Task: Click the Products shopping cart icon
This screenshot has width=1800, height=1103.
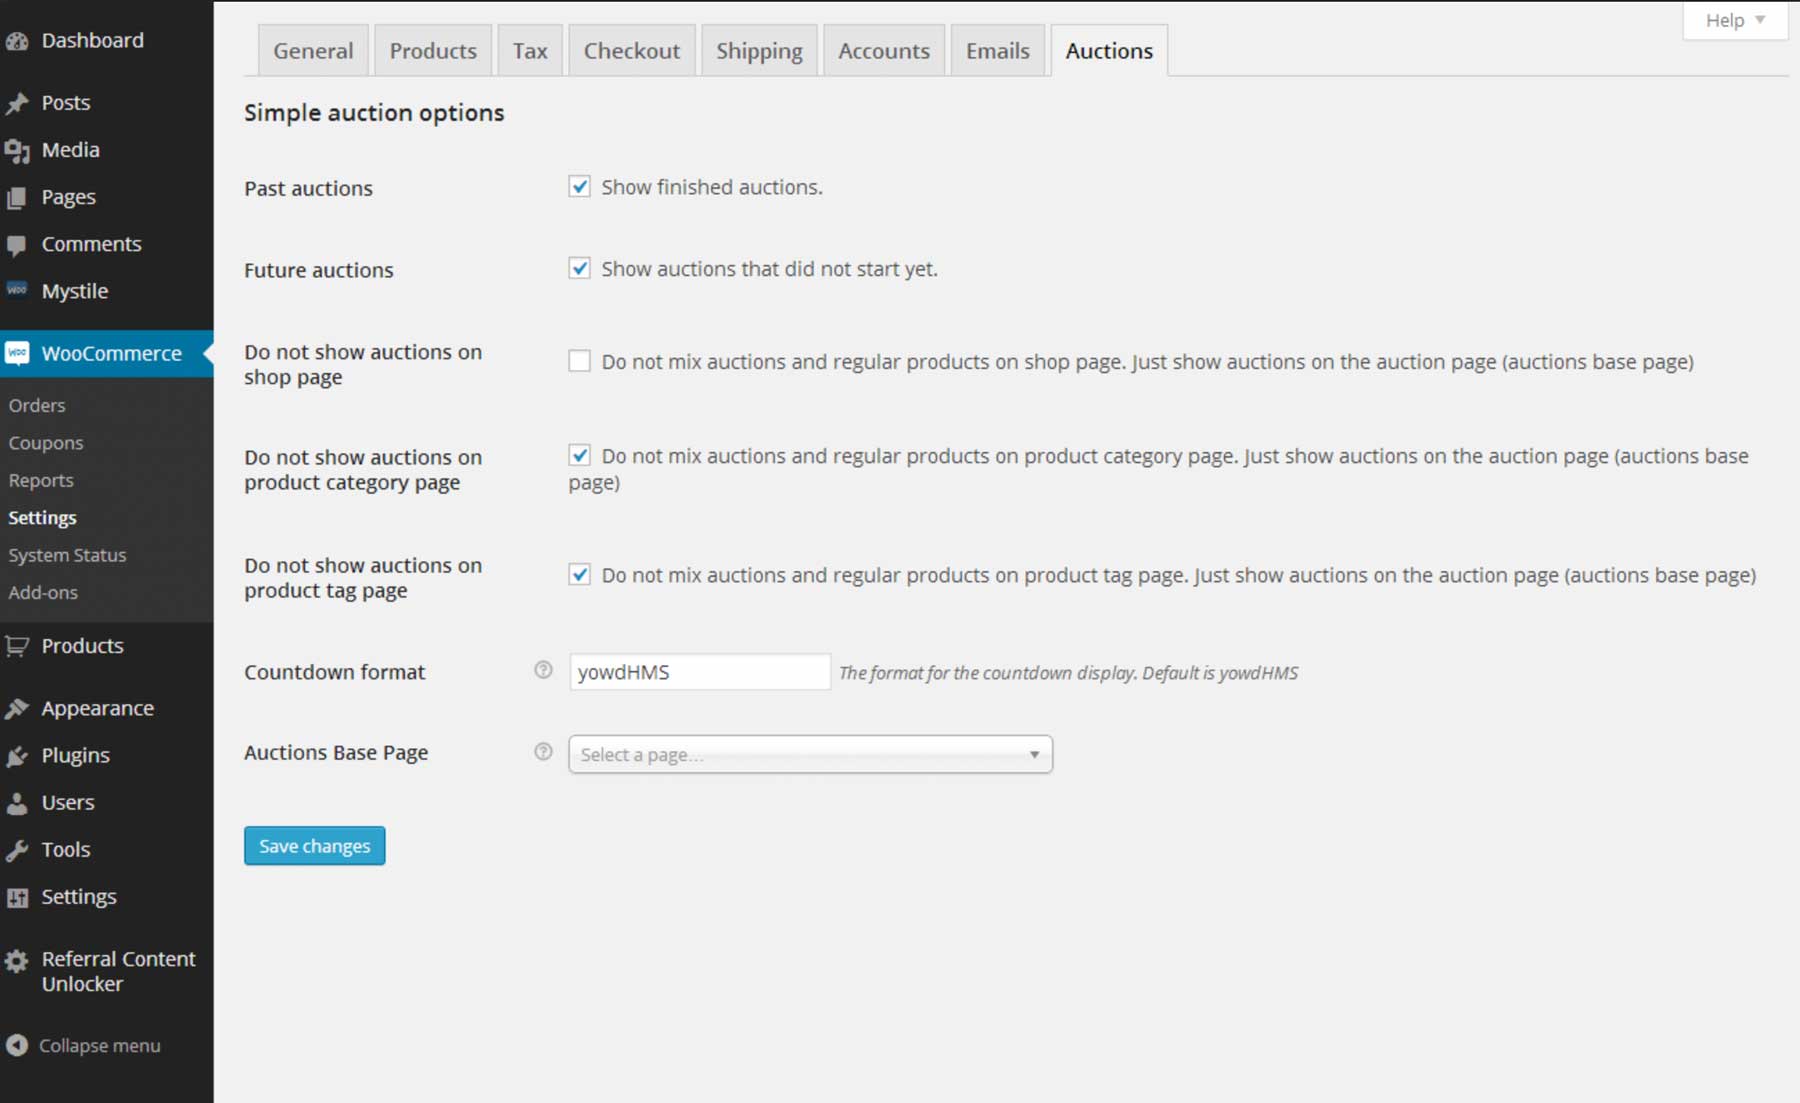Action: pos(17,645)
